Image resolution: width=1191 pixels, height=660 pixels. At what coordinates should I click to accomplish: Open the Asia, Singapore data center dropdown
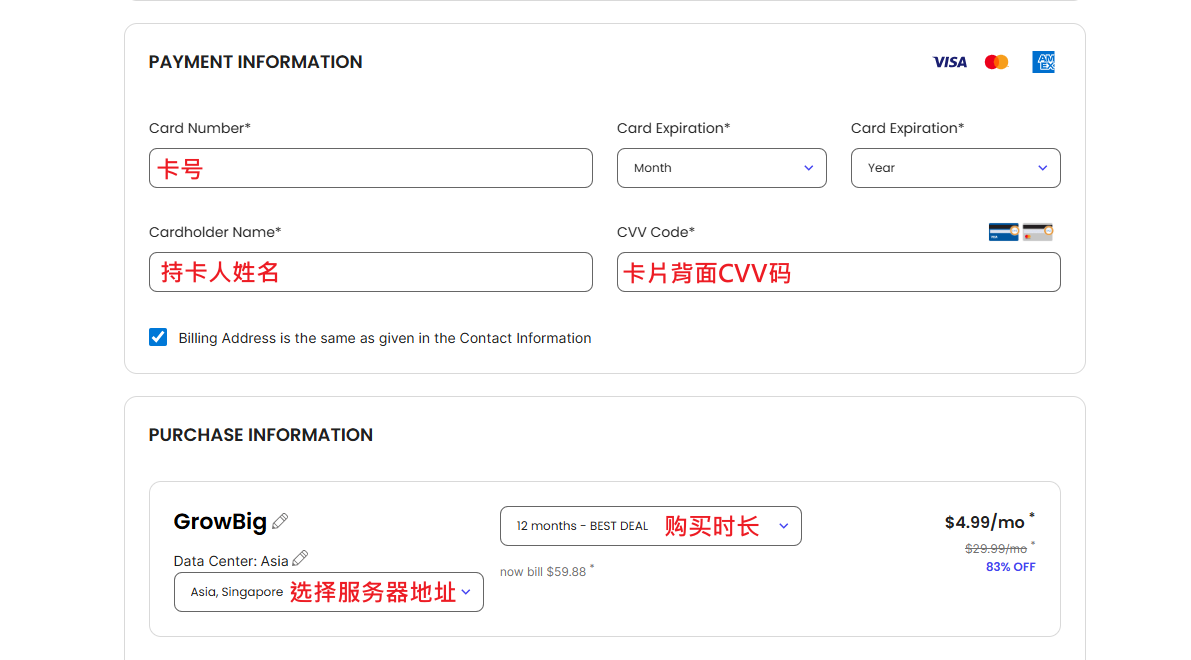pos(328,592)
